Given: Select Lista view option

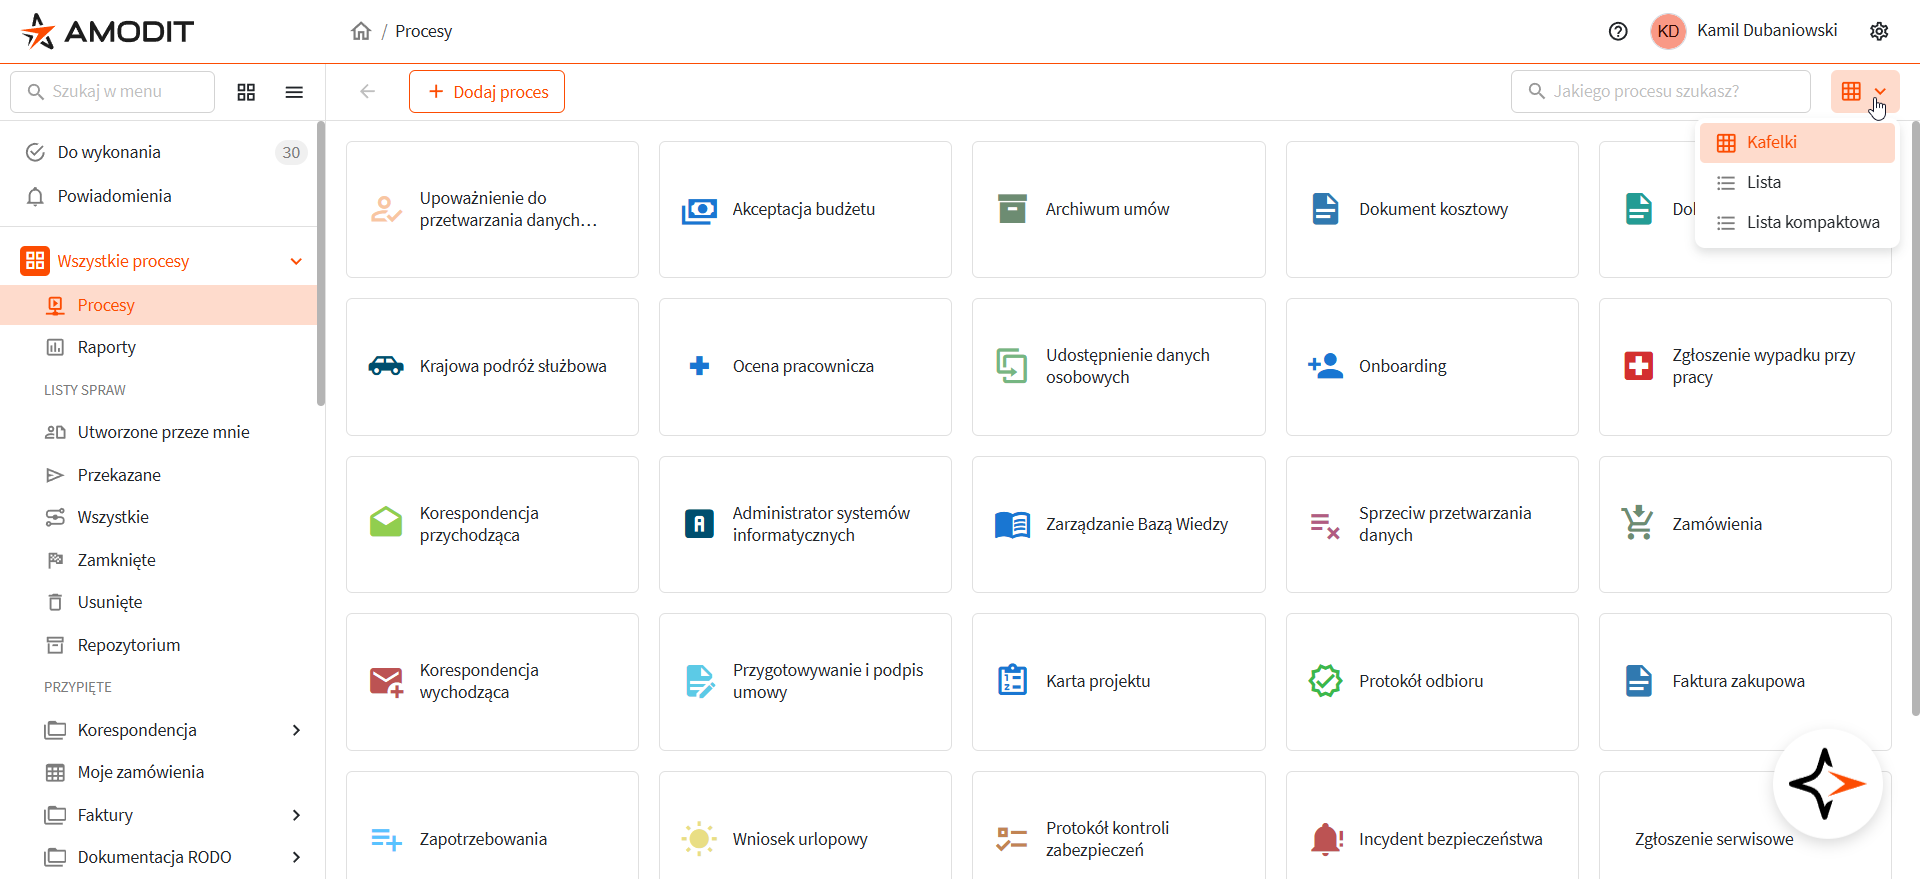Looking at the screenshot, I should tap(1764, 182).
